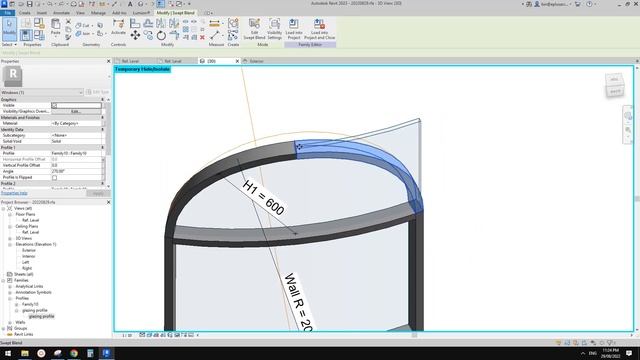Collapse the Elevations (Elevation 1) node

coord(10,244)
